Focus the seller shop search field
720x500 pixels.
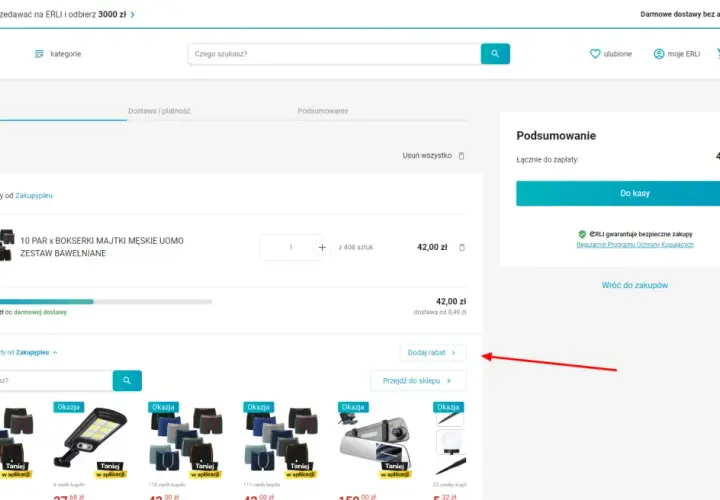(55, 381)
